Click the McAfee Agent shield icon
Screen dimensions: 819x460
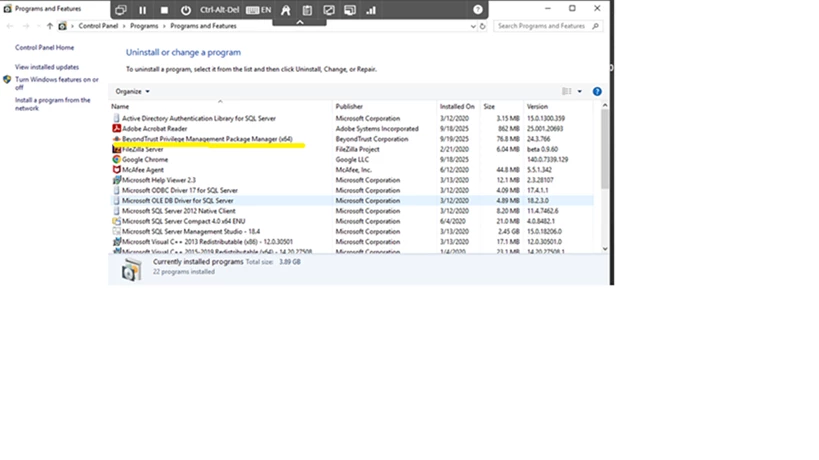(x=116, y=170)
